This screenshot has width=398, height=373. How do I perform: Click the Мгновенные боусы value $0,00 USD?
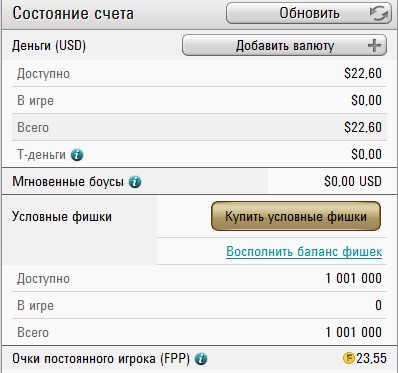(x=353, y=182)
